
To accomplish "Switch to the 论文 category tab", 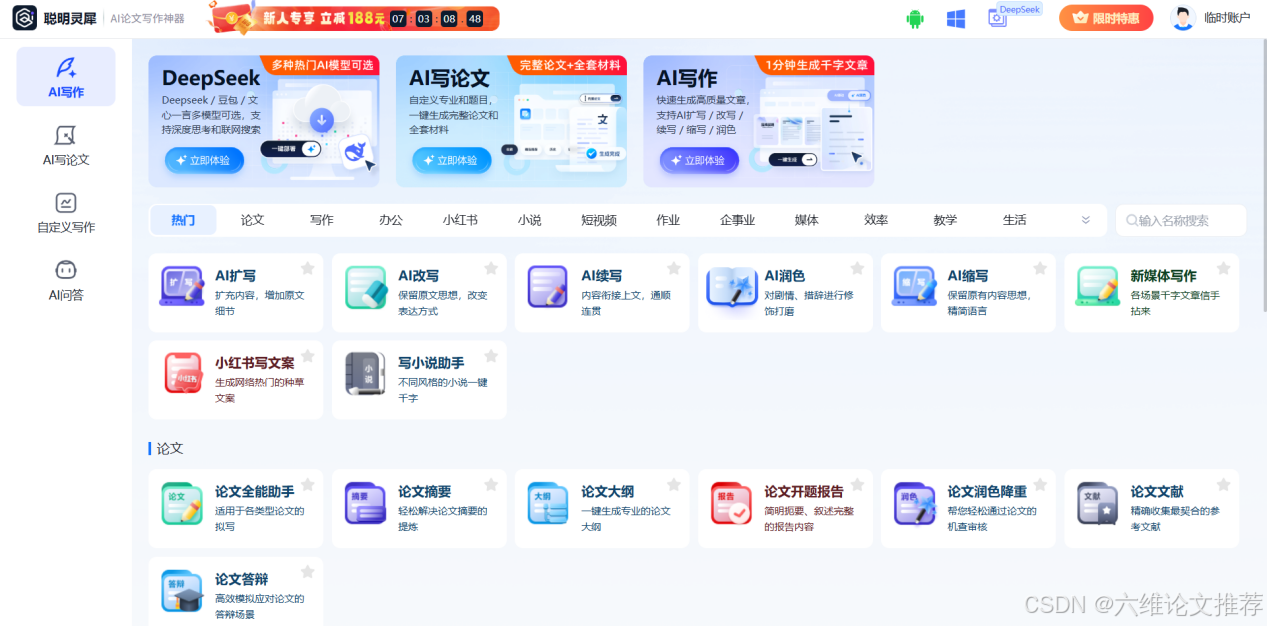I will click(x=253, y=220).
